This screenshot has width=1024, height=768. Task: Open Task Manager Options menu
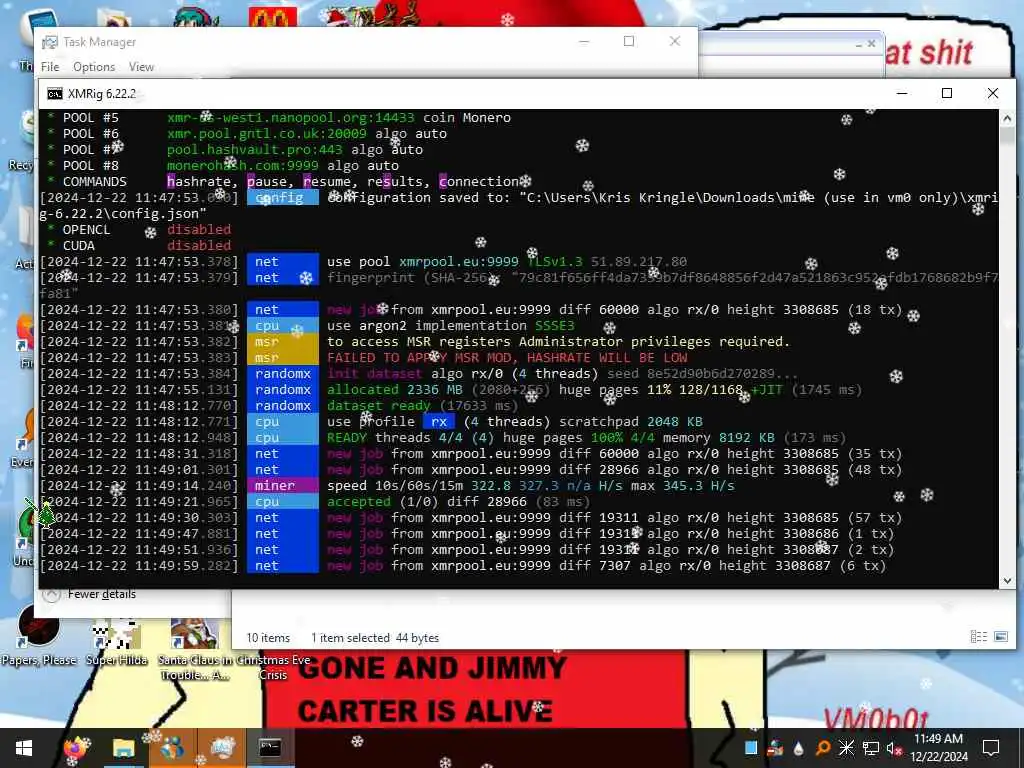[x=94, y=67]
